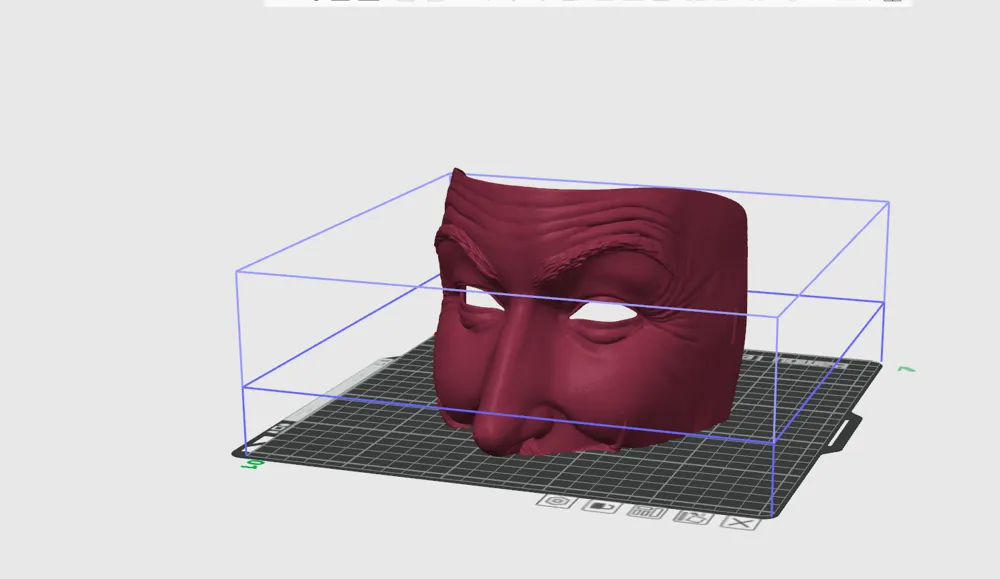The image size is (1000, 579).
Task: Click the auto-orient plate objects icon
Action: 693,517
